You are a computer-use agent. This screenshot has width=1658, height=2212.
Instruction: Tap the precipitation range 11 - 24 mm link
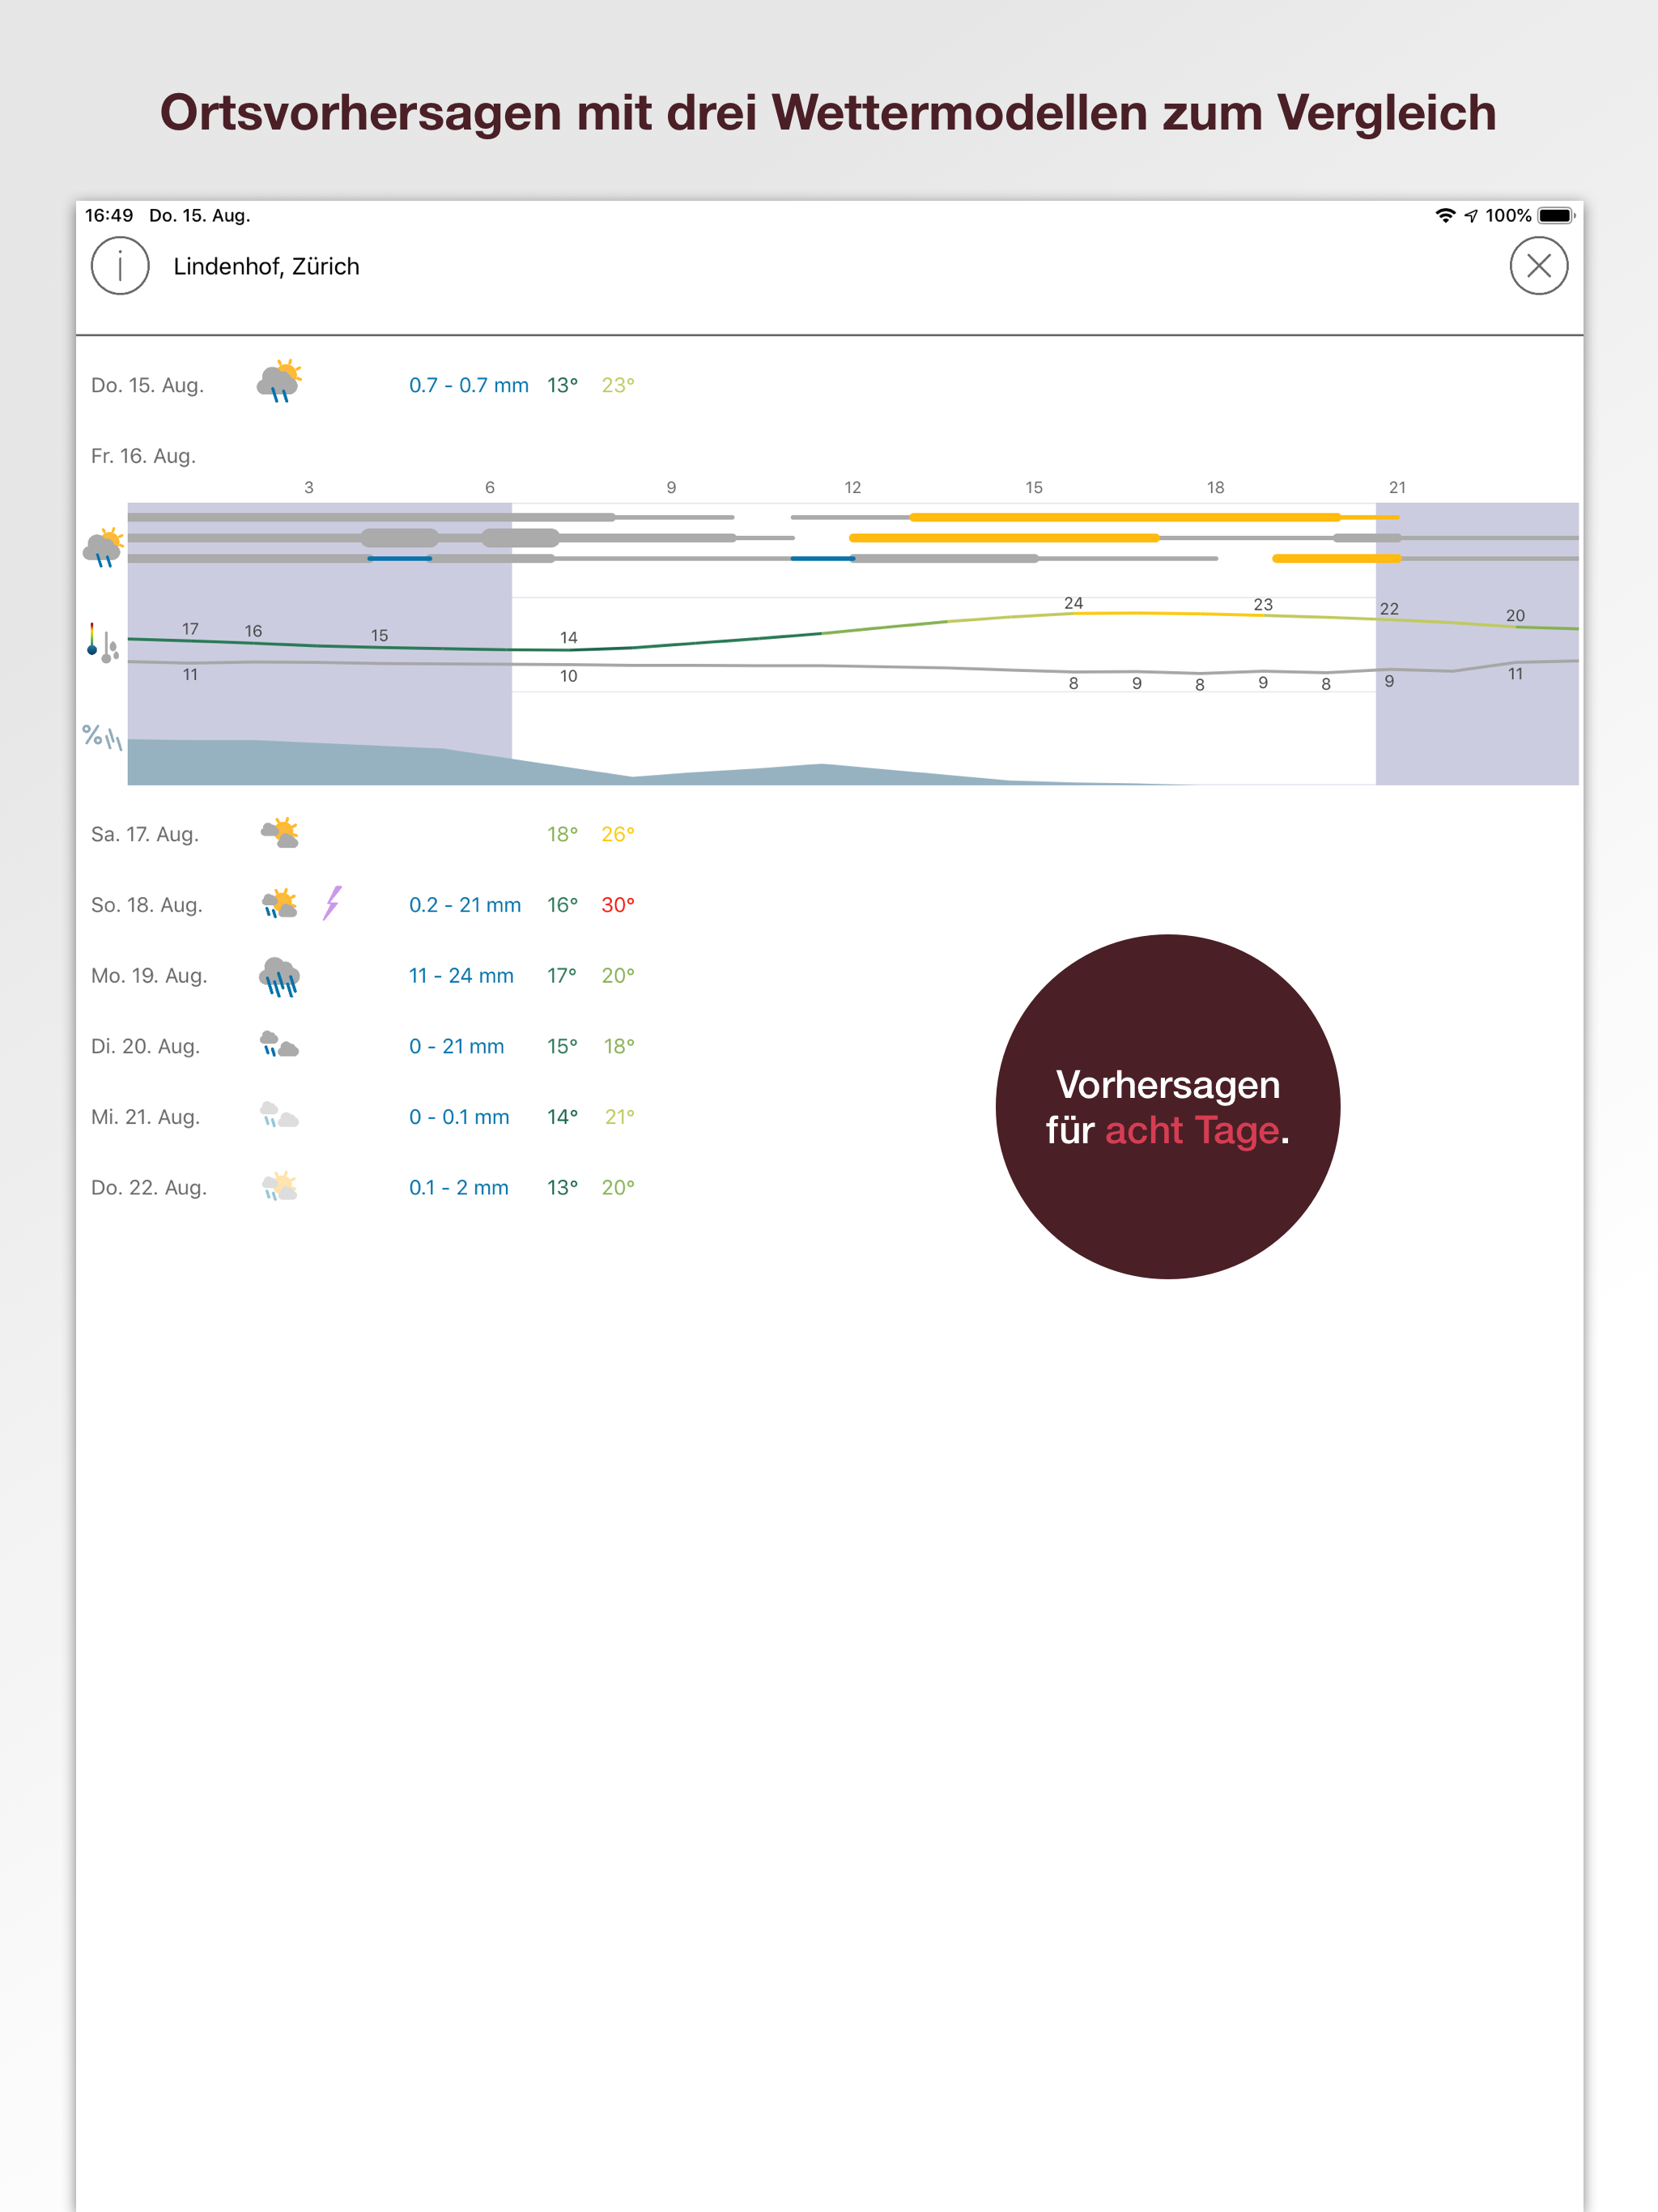click(461, 974)
